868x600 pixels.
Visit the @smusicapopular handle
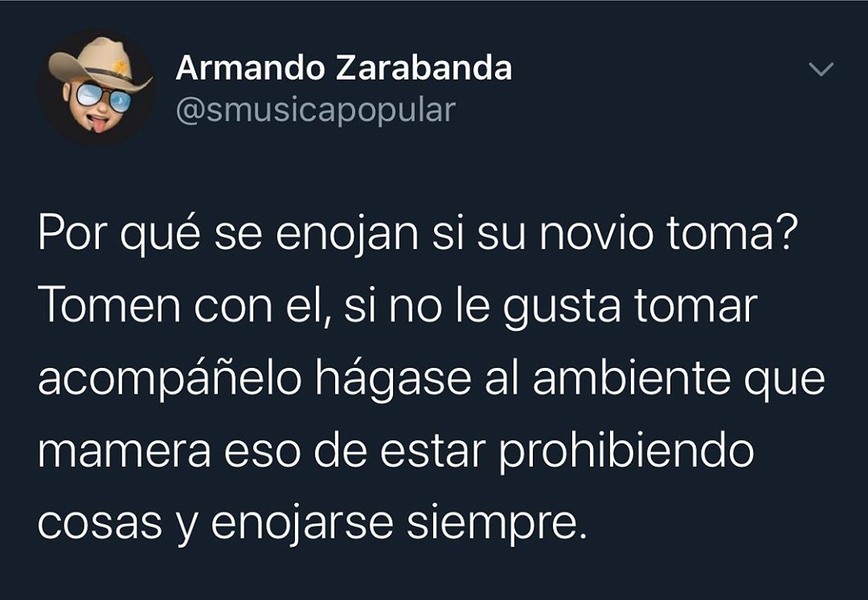point(316,110)
